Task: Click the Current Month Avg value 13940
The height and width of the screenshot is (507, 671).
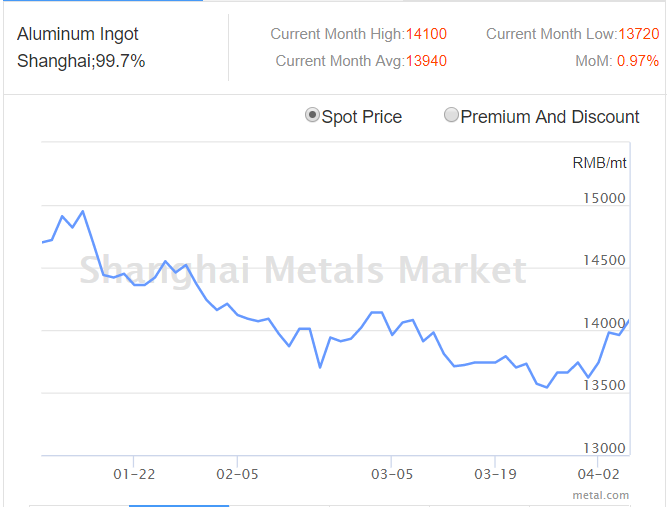Action: (426, 61)
